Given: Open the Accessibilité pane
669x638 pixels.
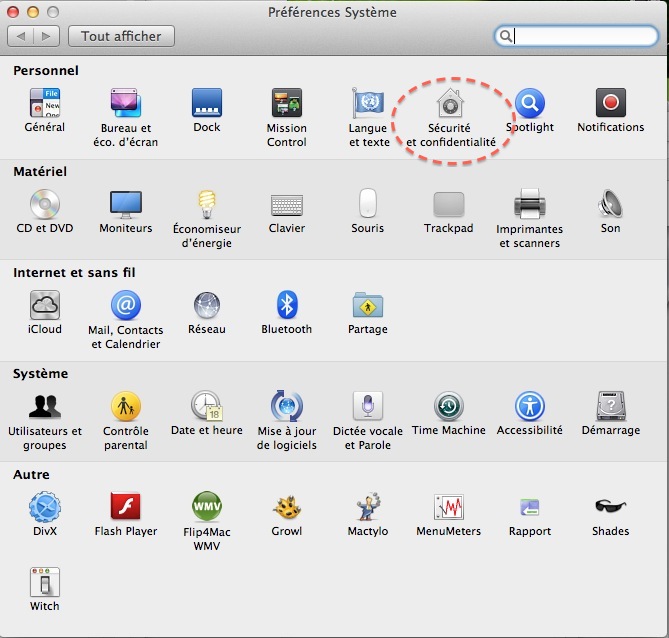Looking at the screenshot, I should (x=529, y=406).
